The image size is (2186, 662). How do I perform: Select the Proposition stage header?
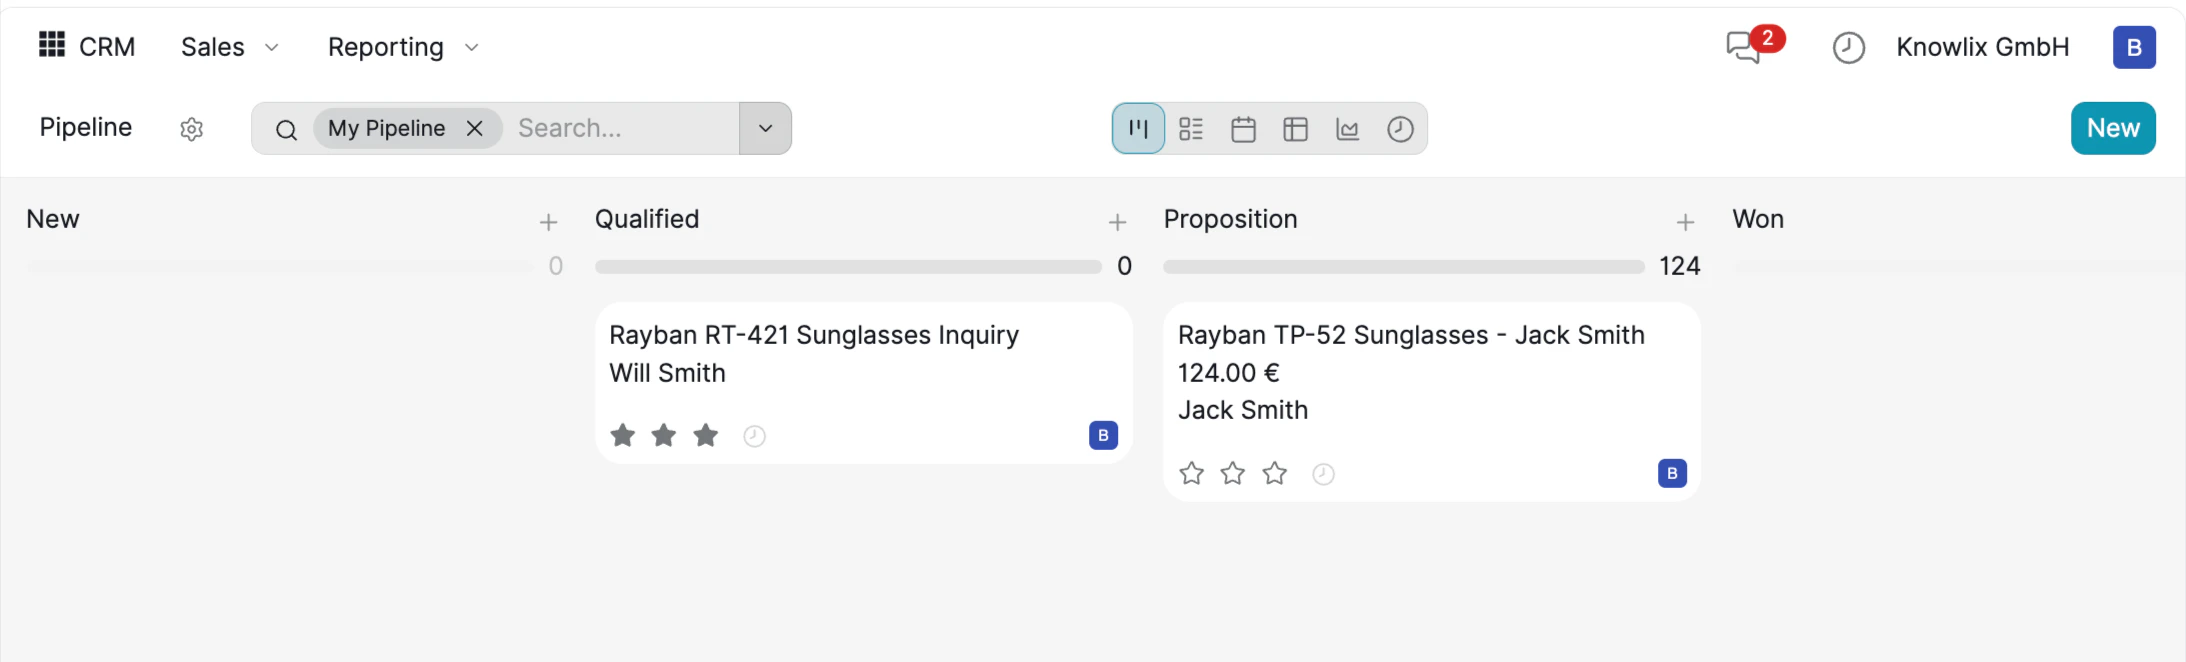coord(1230,219)
